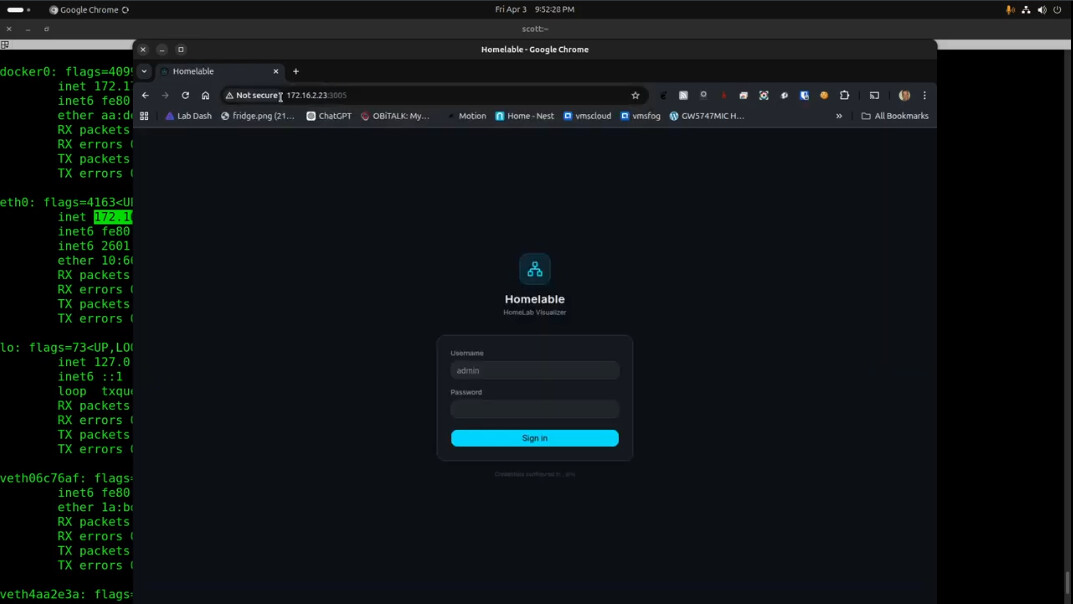Click the Chrome profile avatar

tap(904, 95)
